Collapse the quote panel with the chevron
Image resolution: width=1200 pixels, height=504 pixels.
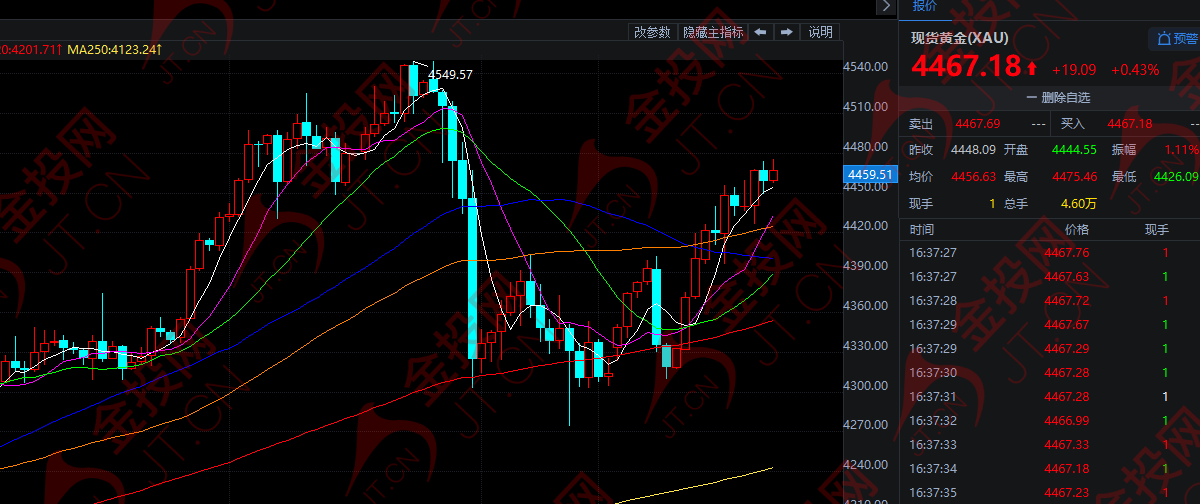(x=884, y=7)
